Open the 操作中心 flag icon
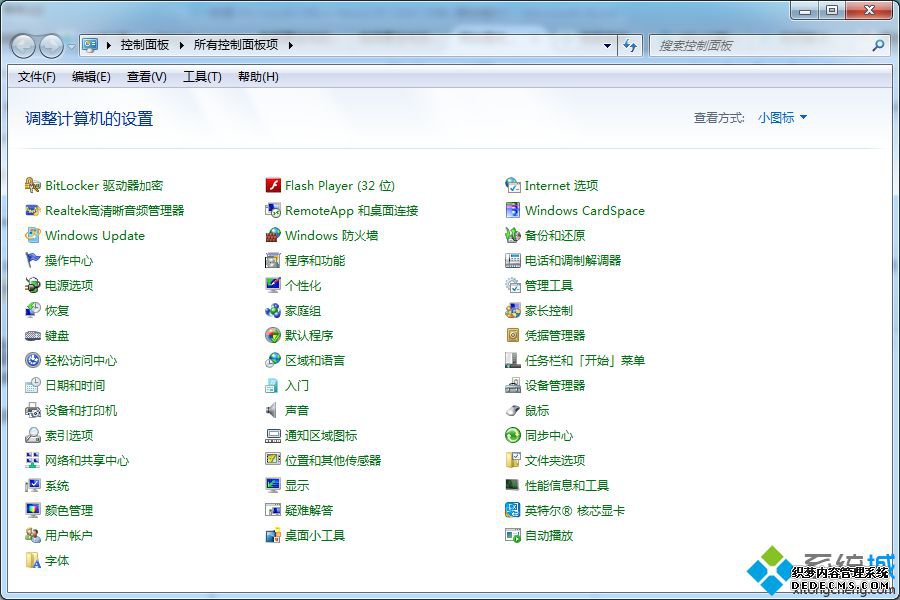900x600 pixels. (33, 261)
